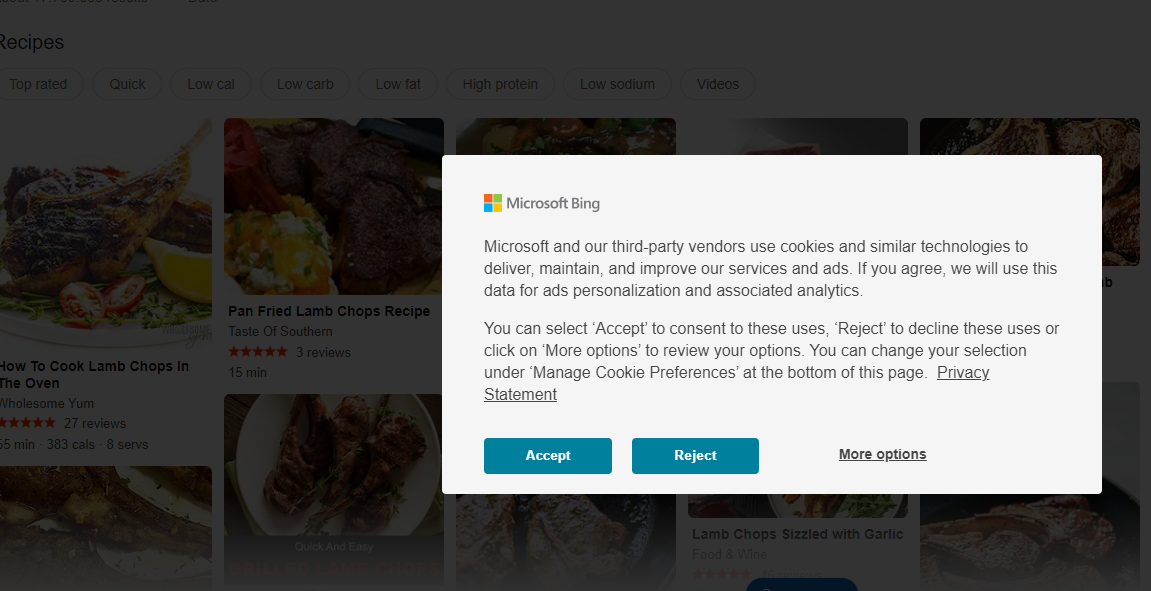Apply the Low sodium filter
Image resolution: width=1151 pixels, height=591 pixels.
tap(617, 84)
